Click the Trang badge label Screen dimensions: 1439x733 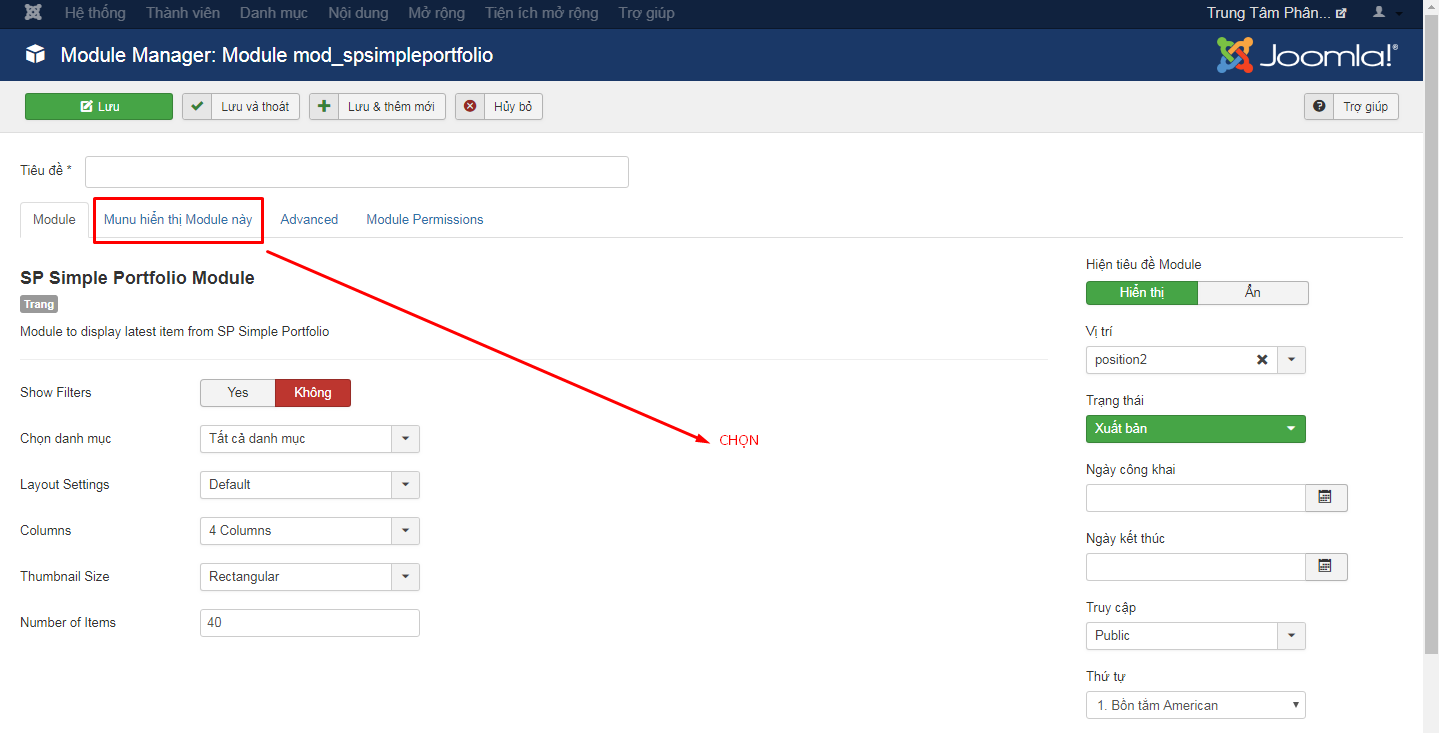tap(39, 304)
